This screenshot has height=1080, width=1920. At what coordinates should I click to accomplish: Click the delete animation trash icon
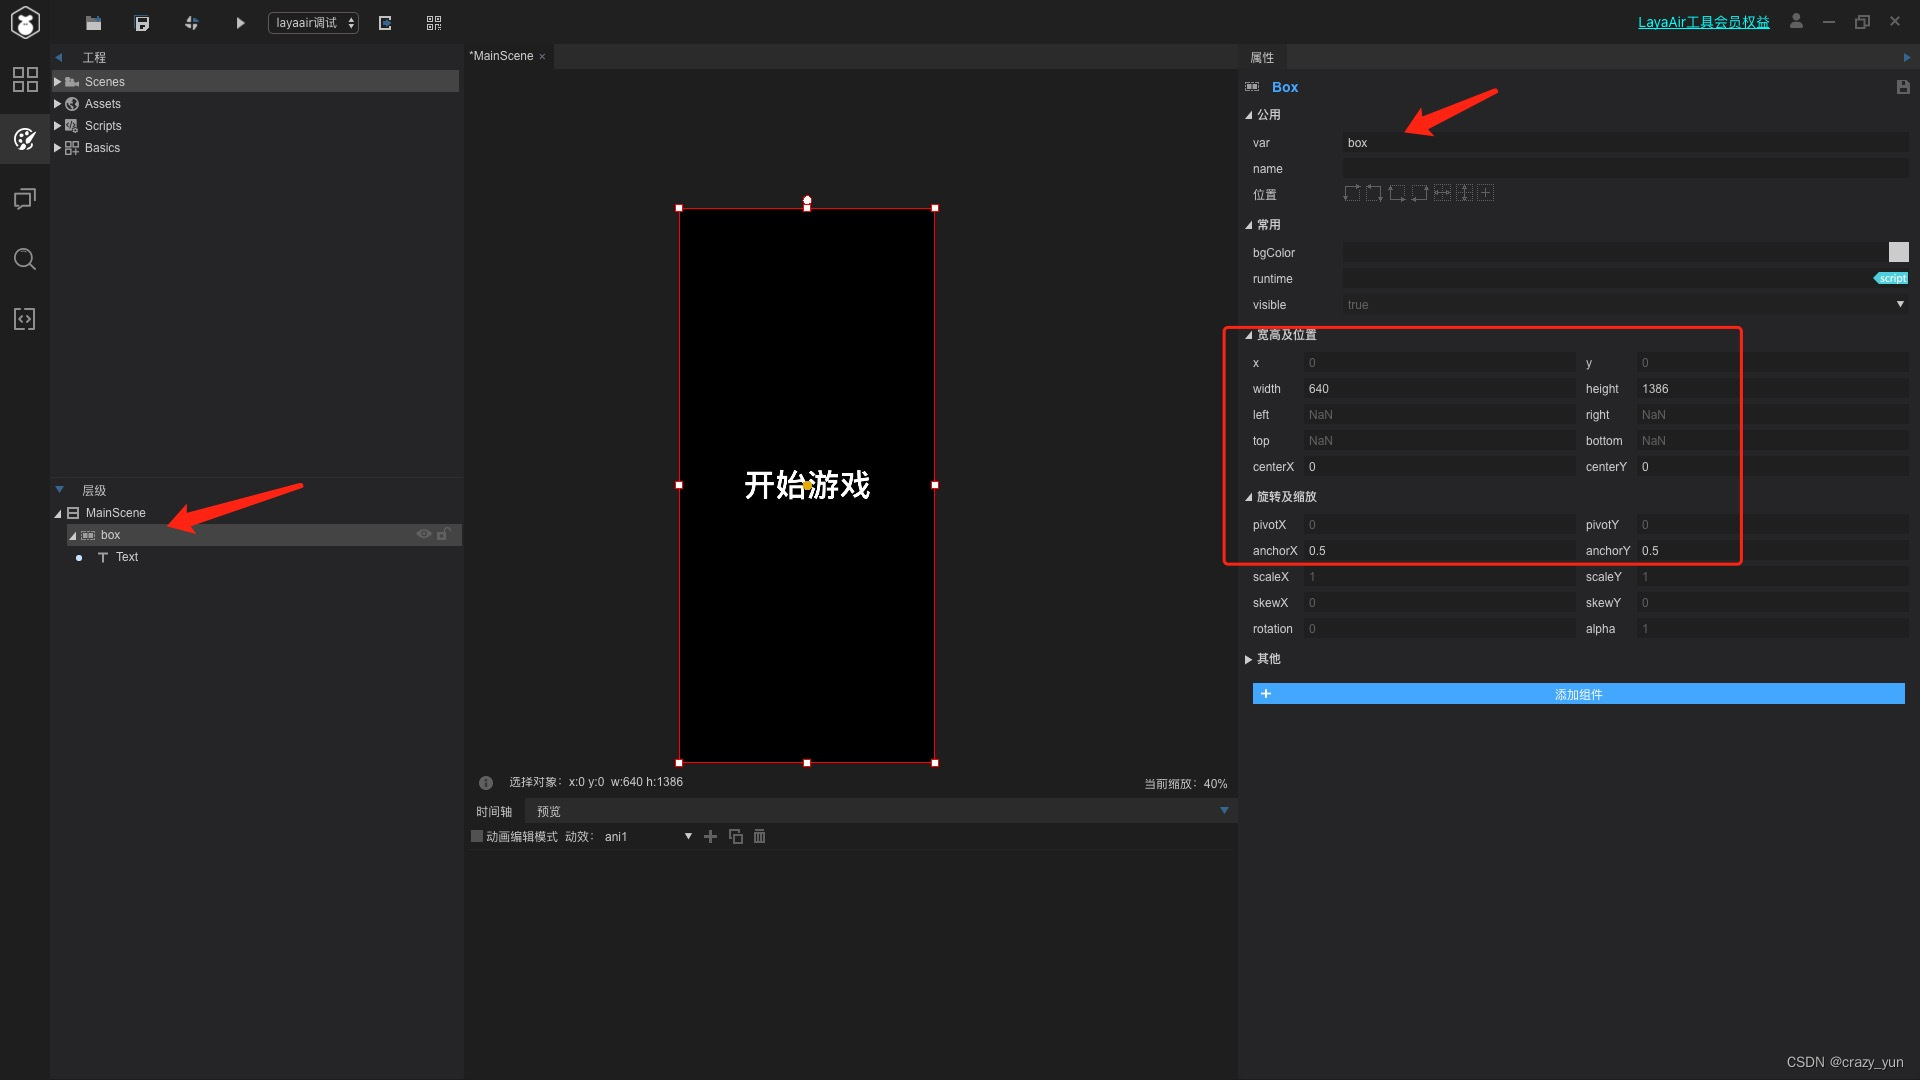coord(759,837)
